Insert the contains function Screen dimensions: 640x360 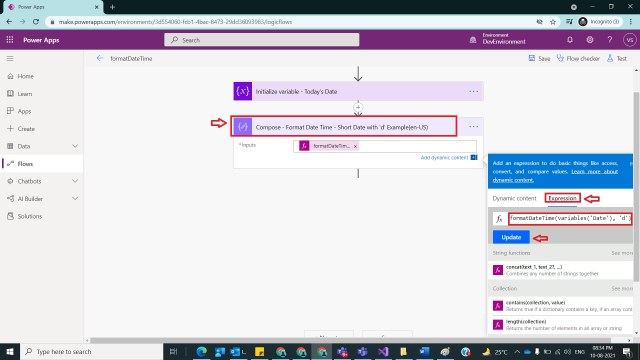[x=561, y=306]
